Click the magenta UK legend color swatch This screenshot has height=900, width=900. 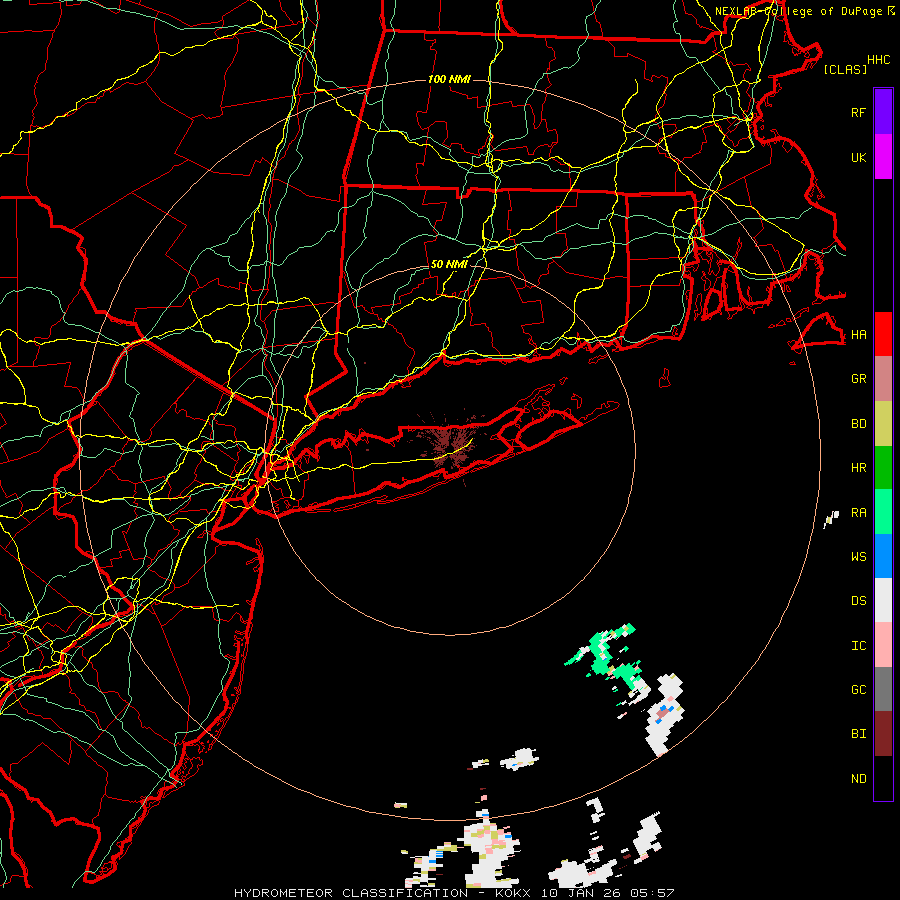(883, 157)
